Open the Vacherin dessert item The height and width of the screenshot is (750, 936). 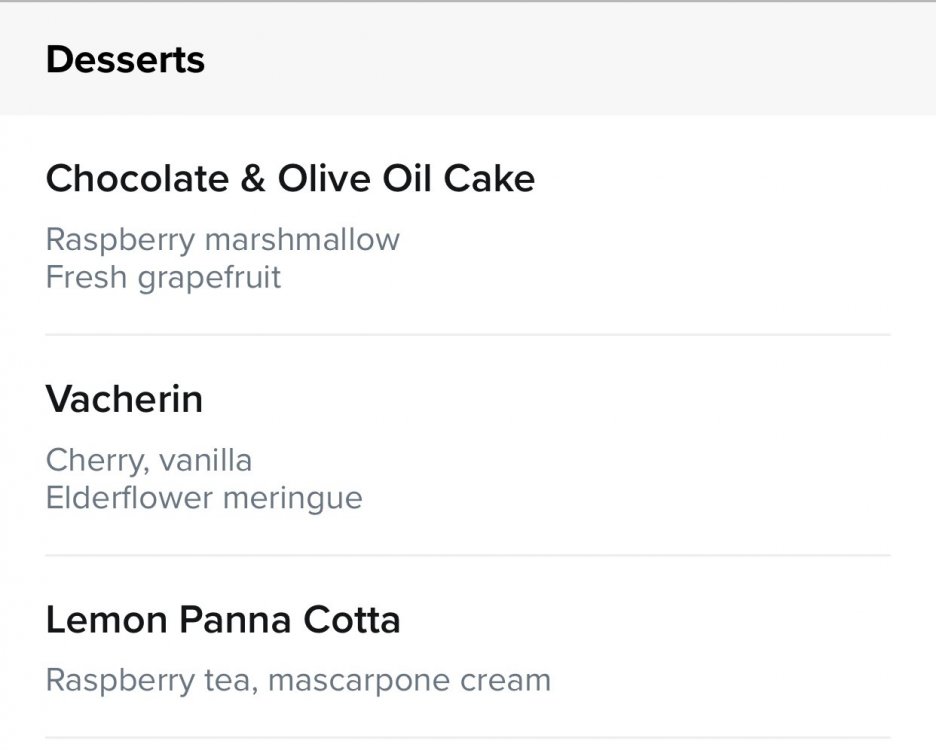point(468,445)
